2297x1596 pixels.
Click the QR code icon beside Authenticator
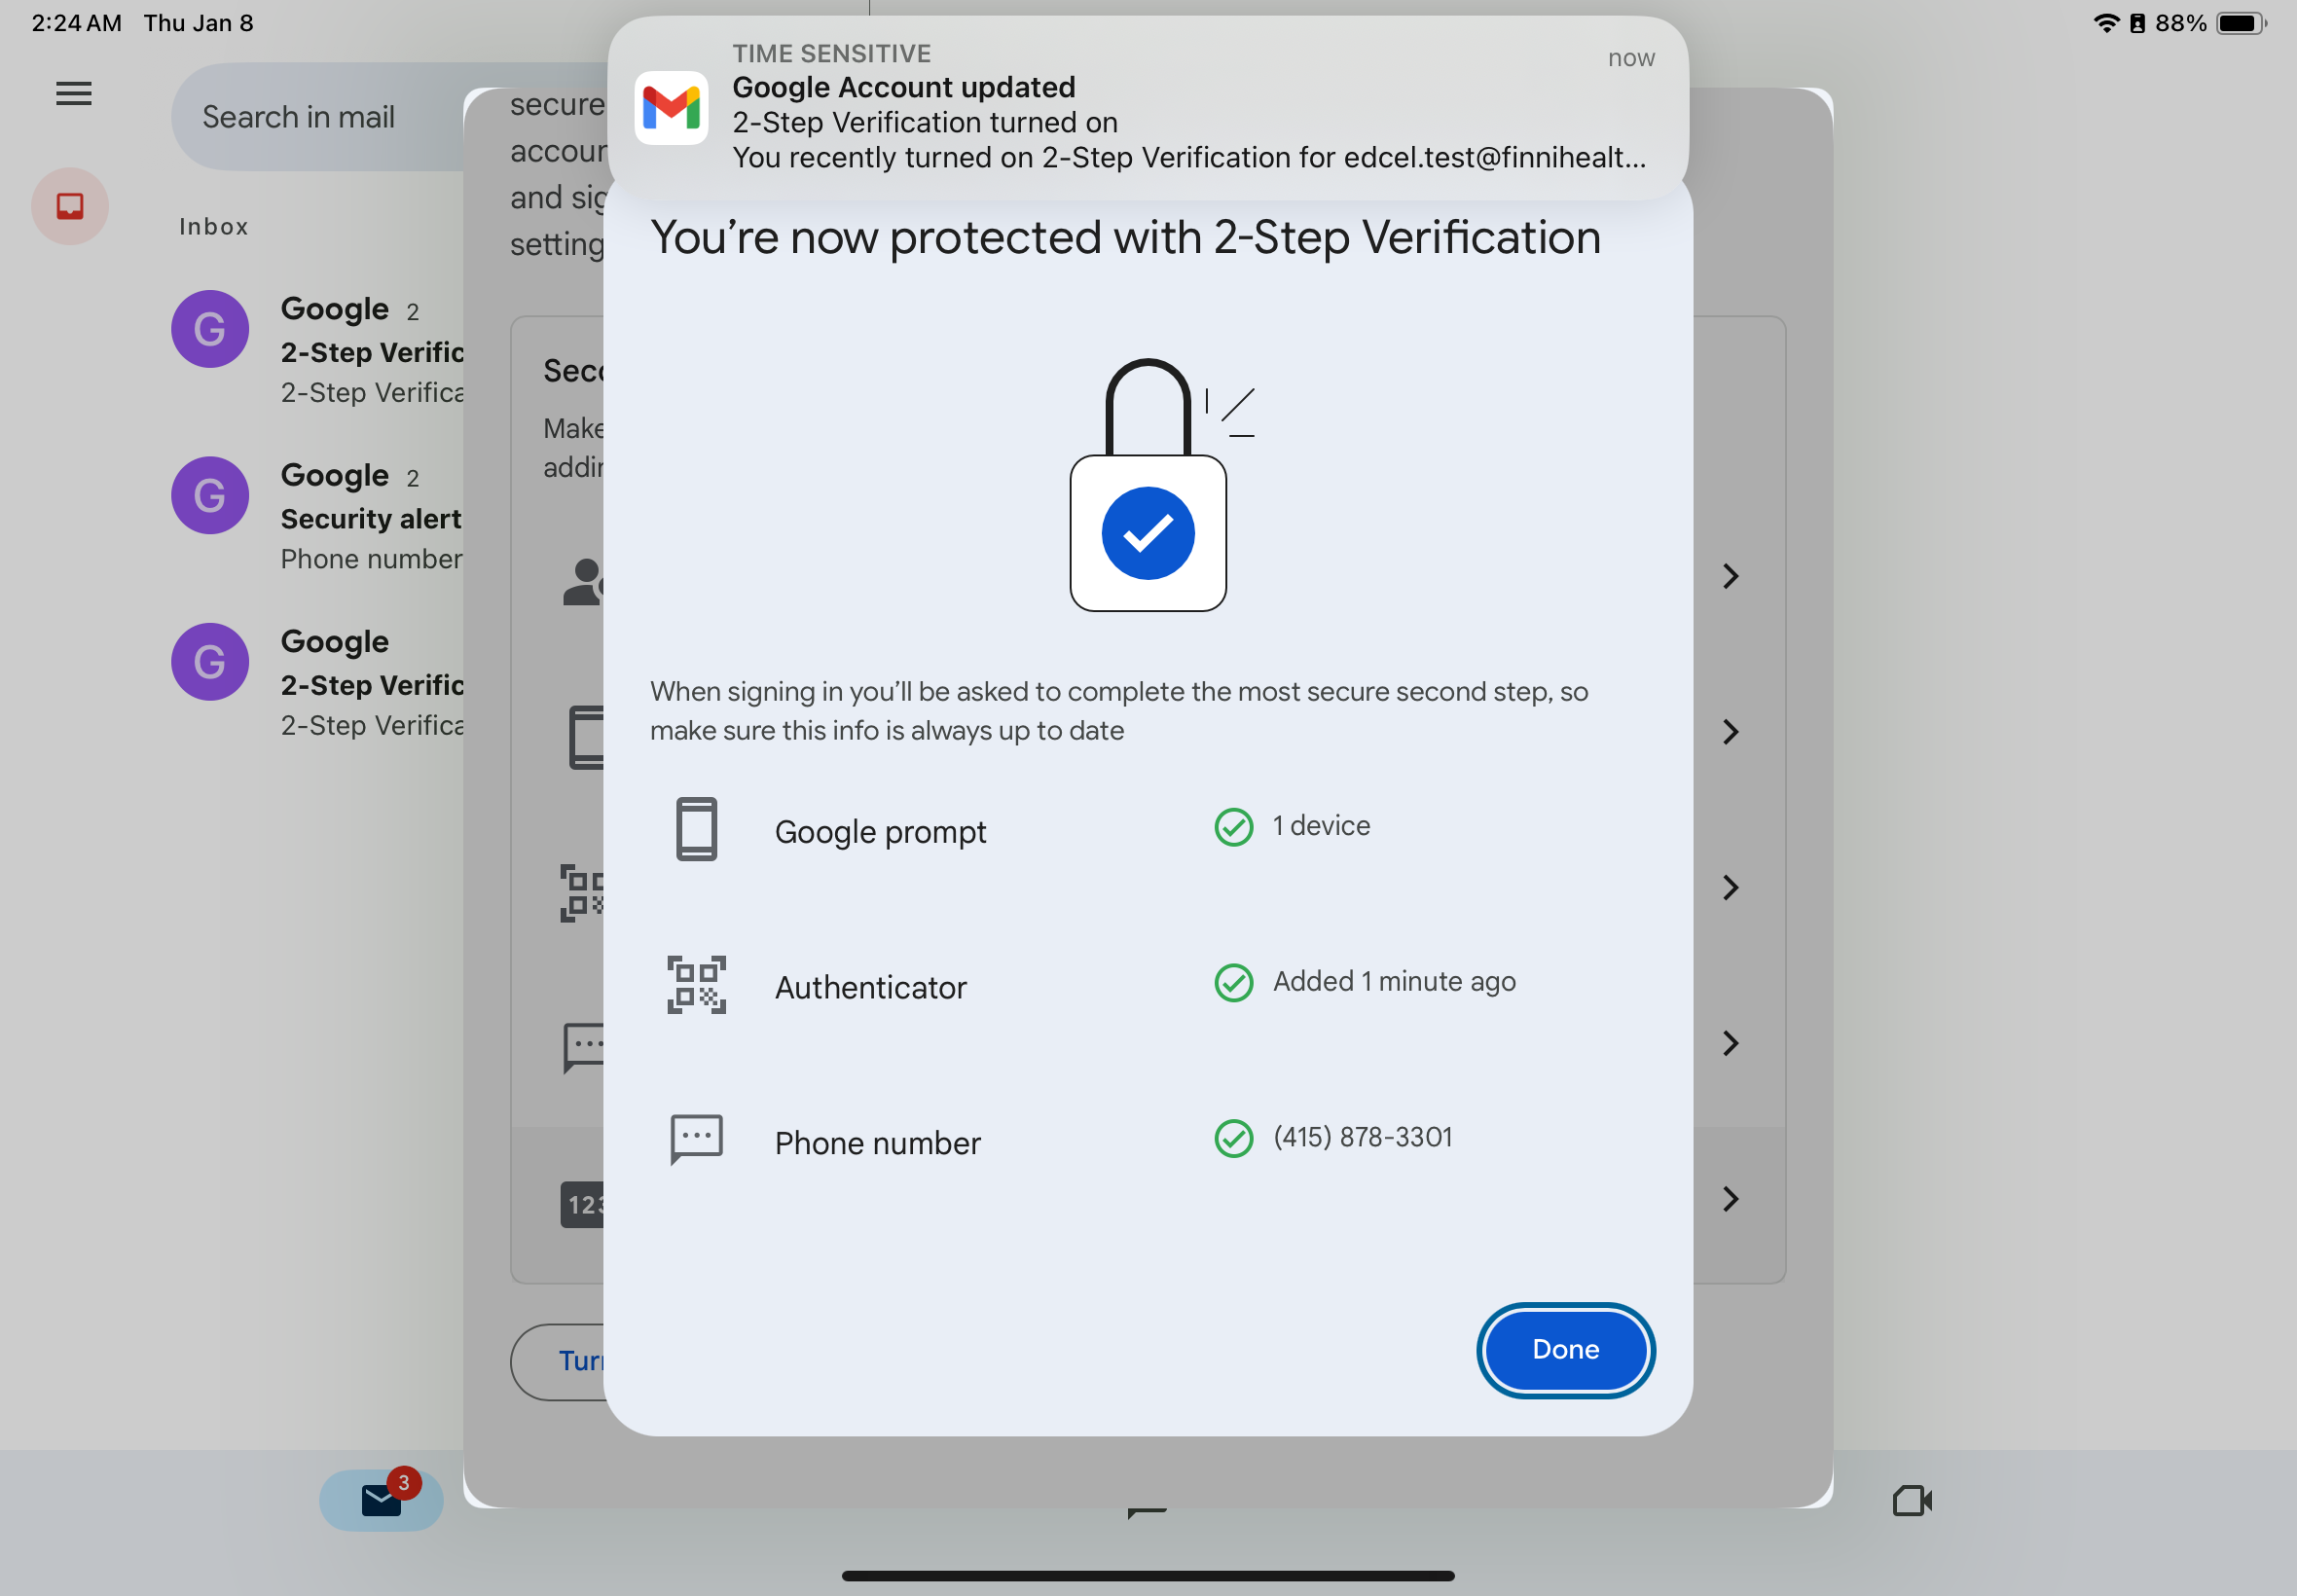(697, 985)
